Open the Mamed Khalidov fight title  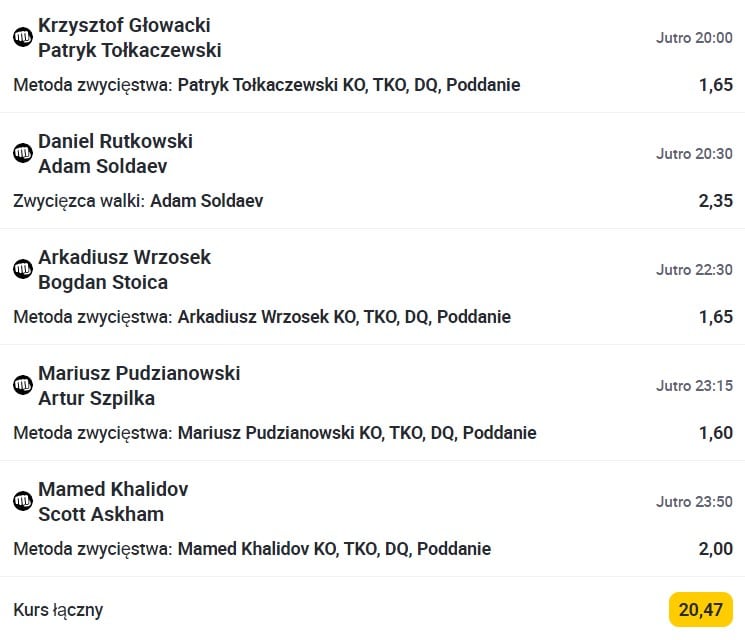point(113,489)
